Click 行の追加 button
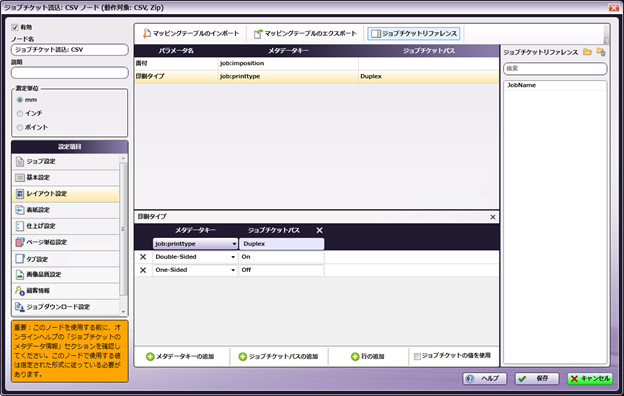 point(368,357)
